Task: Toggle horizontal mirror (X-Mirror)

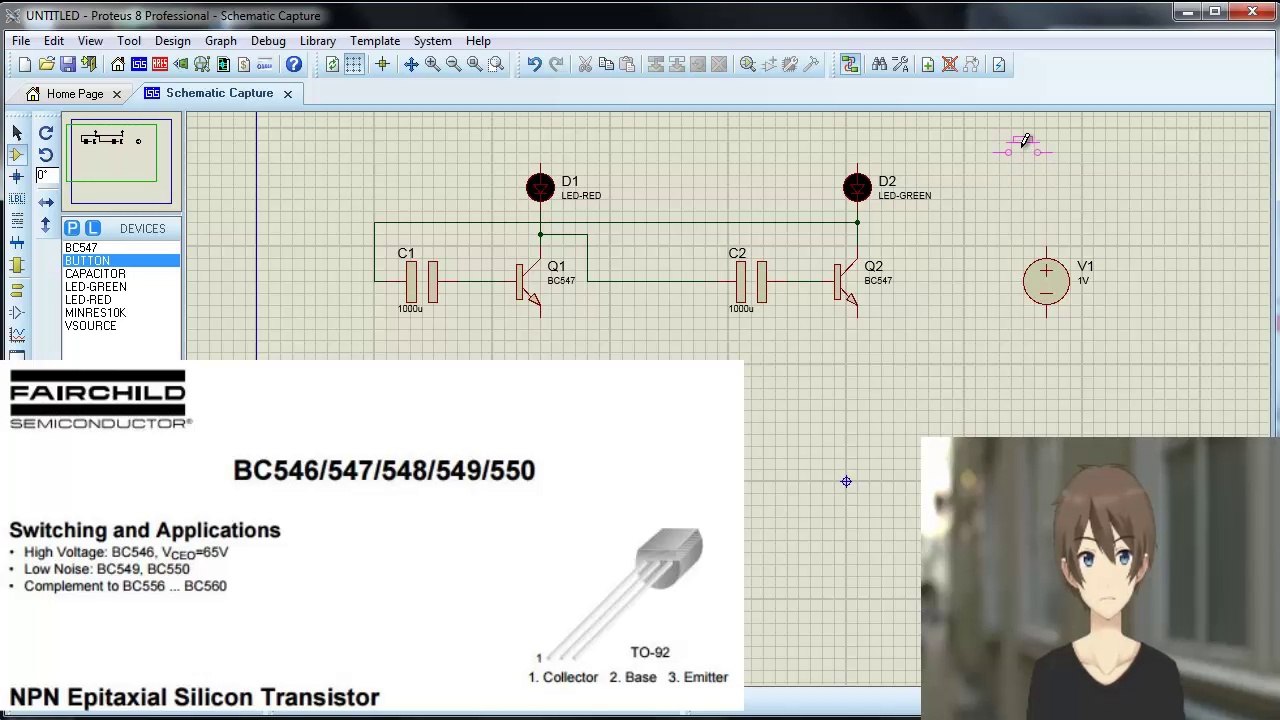Action: point(46,203)
